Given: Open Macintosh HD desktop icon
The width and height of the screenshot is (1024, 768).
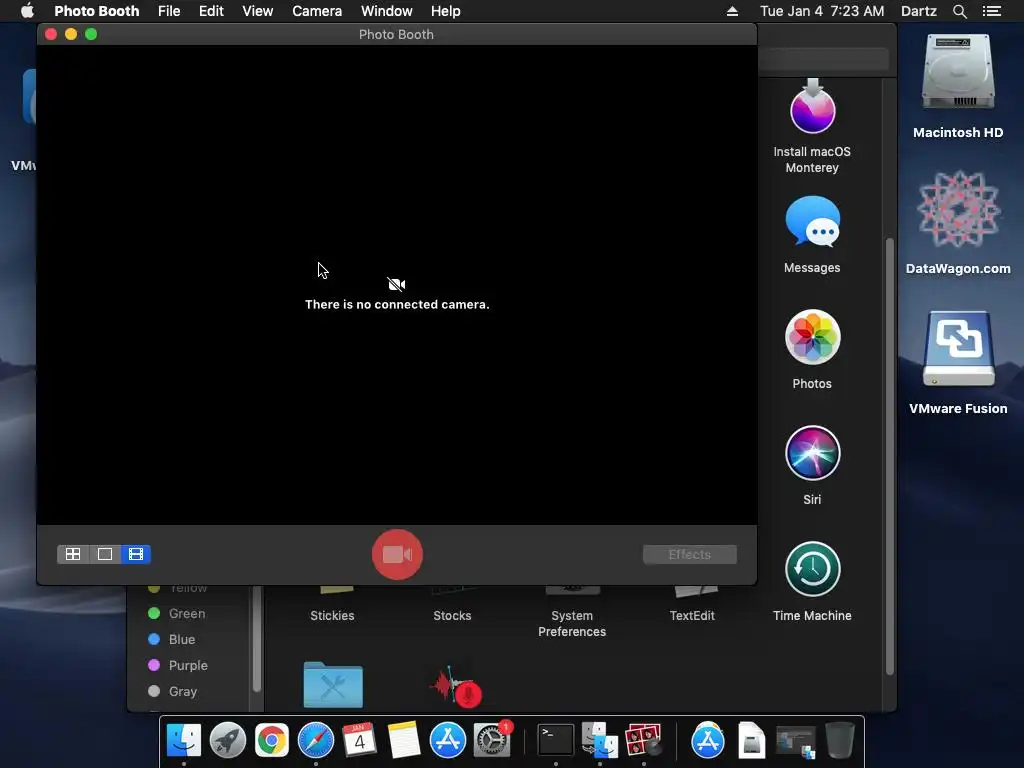Looking at the screenshot, I should [x=958, y=73].
